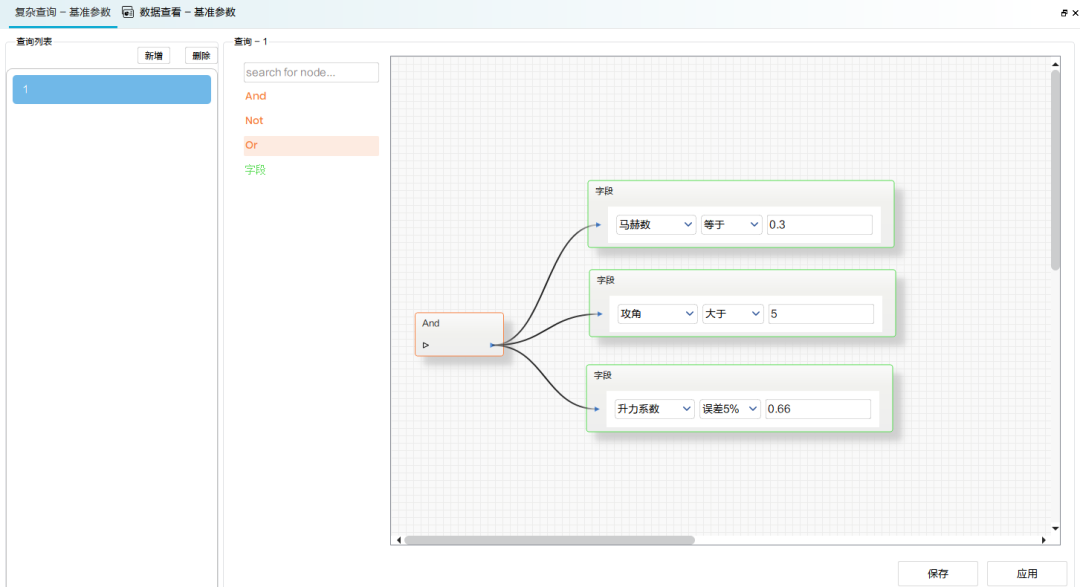Click the 保存 button
Viewport: 1080px width, 587px height.
937,573
